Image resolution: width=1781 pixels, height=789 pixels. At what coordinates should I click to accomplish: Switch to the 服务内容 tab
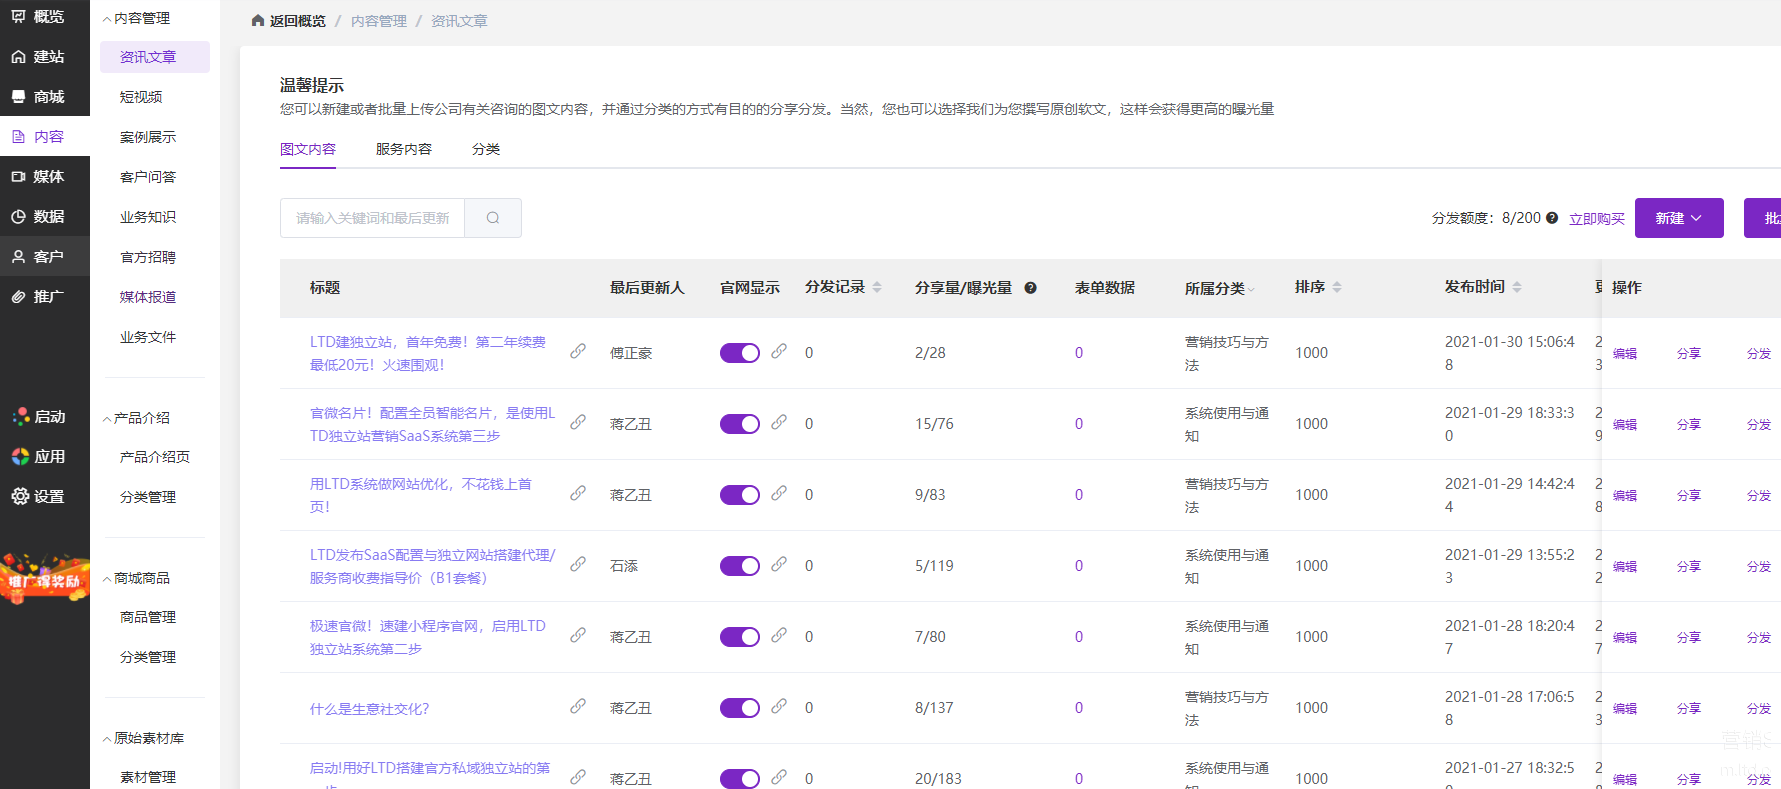[x=403, y=149]
